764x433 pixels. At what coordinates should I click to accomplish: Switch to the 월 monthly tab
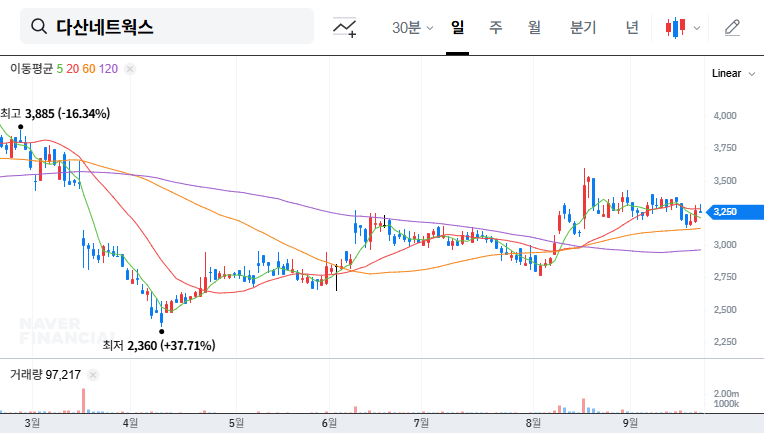[535, 27]
